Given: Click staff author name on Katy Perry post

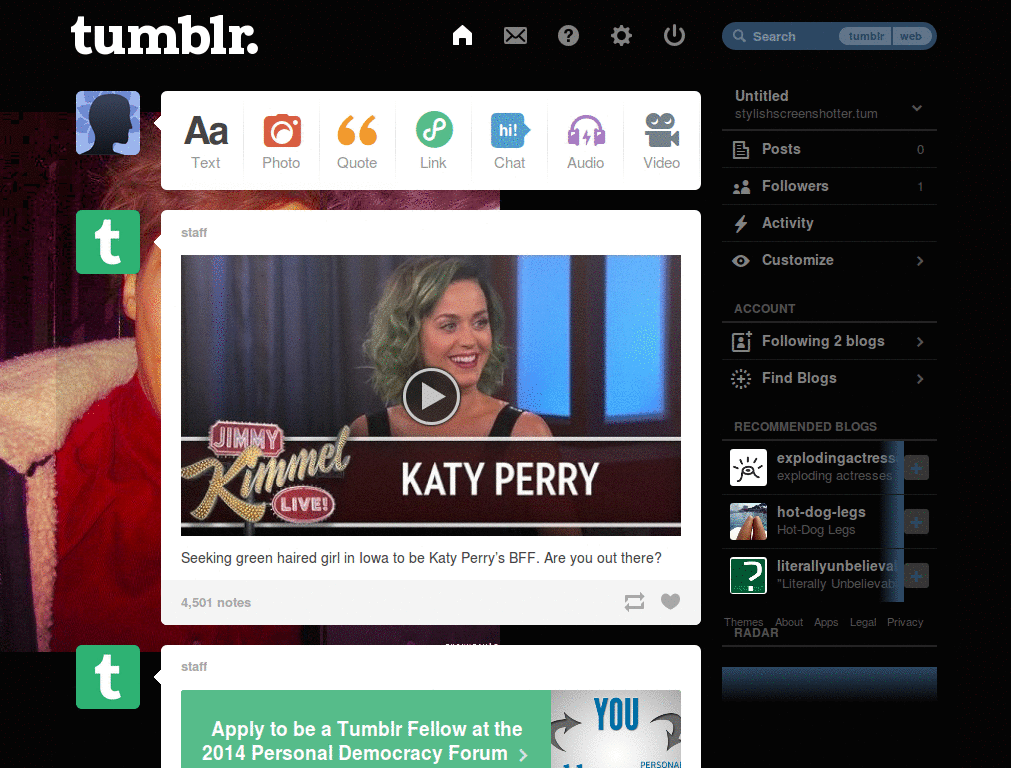Looking at the screenshot, I should click(x=194, y=232).
